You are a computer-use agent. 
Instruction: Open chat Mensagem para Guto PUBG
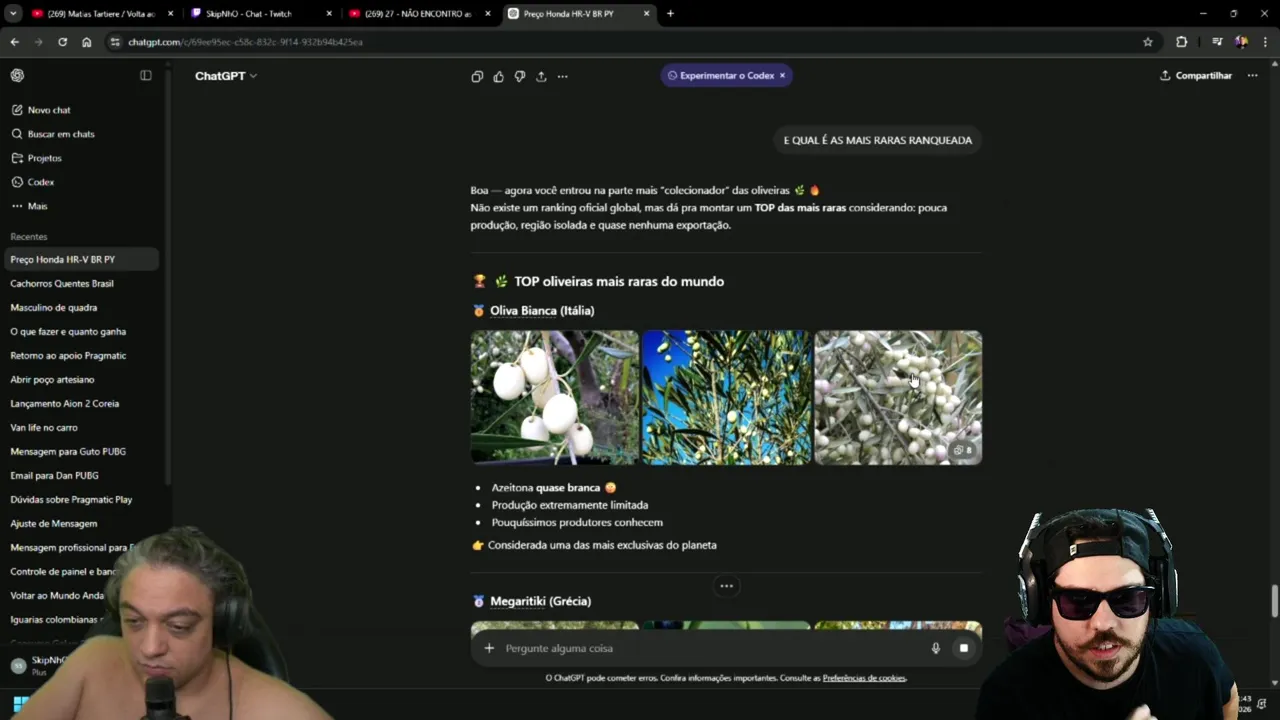[68, 451]
